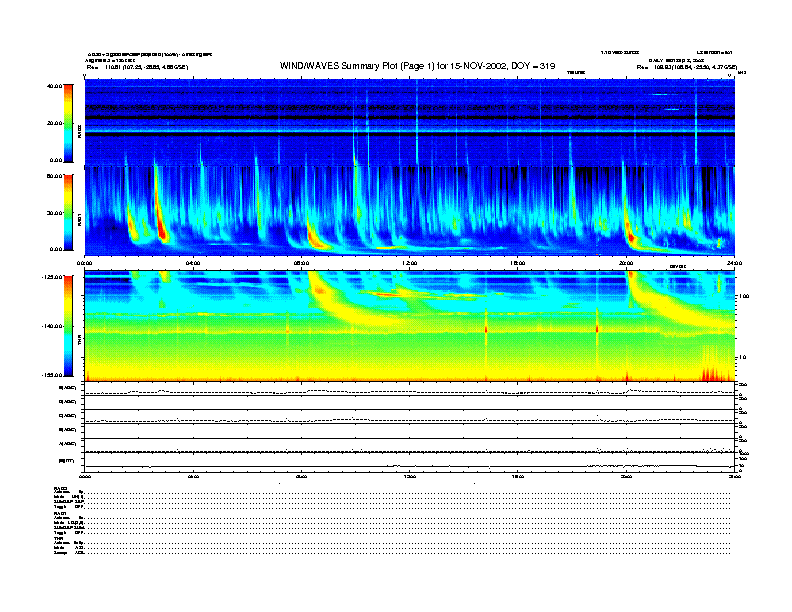Screen dimensions: 792x612
Task: Click 04:00 tick label under RAD1 spectrogram
Action: [193, 263]
